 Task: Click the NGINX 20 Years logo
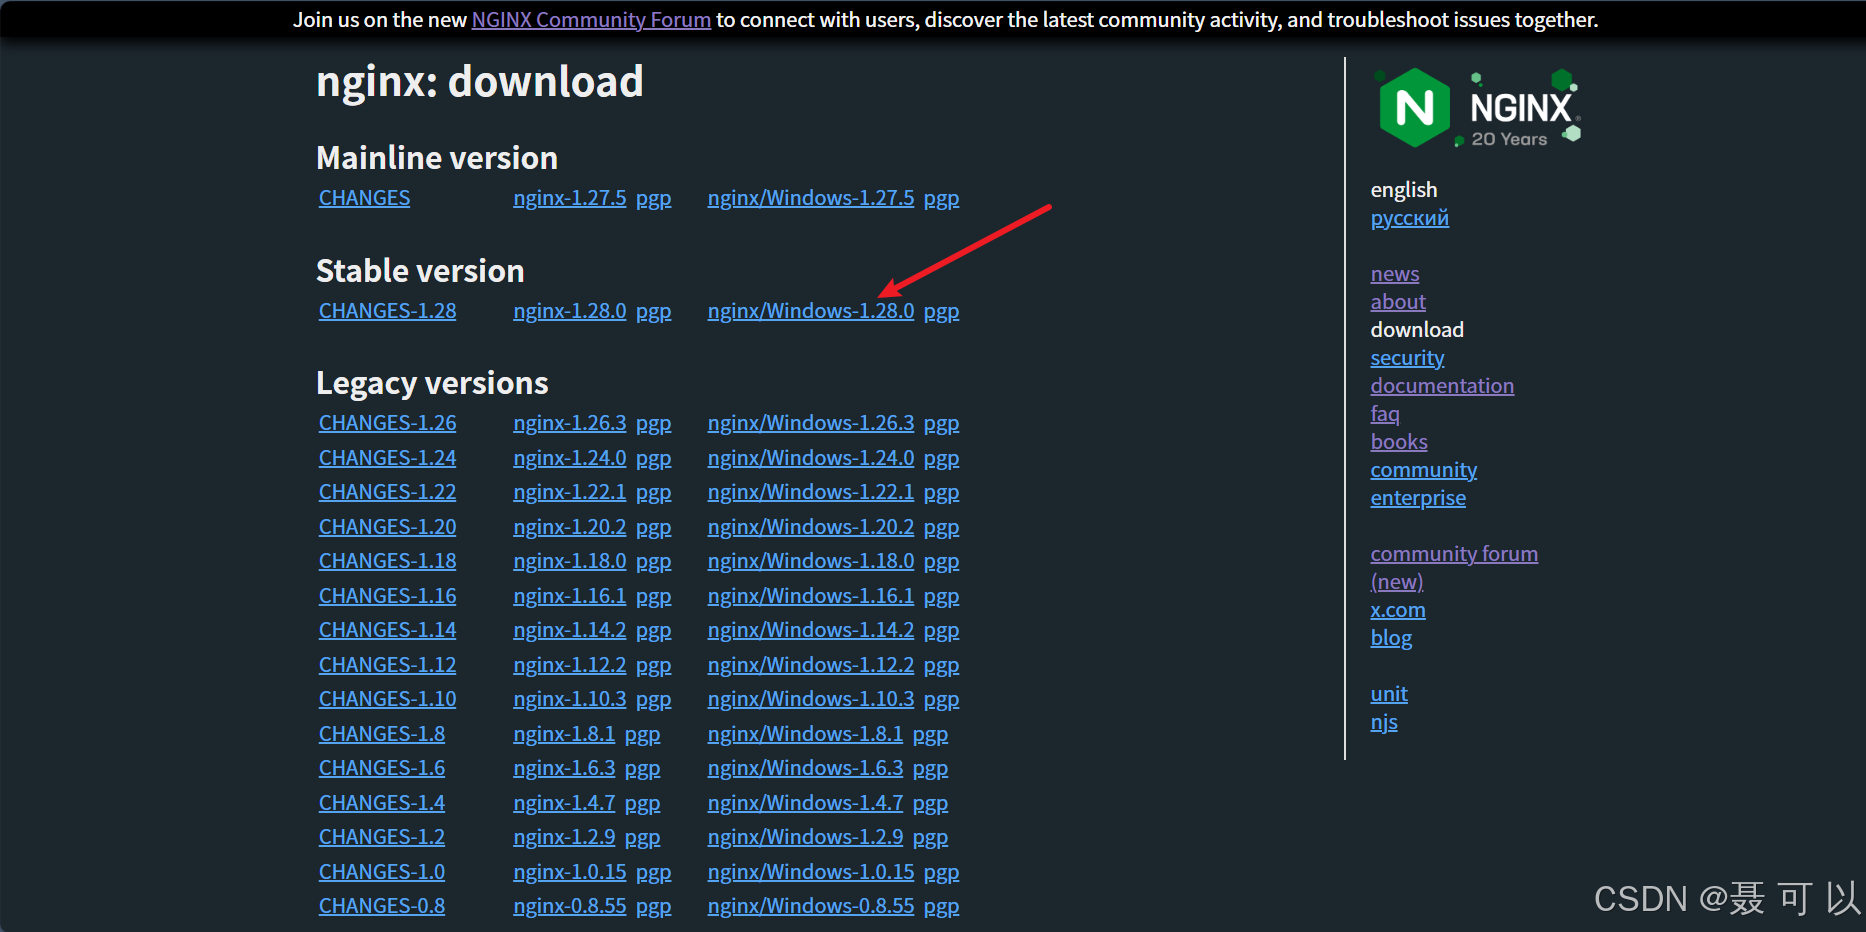tap(1477, 108)
